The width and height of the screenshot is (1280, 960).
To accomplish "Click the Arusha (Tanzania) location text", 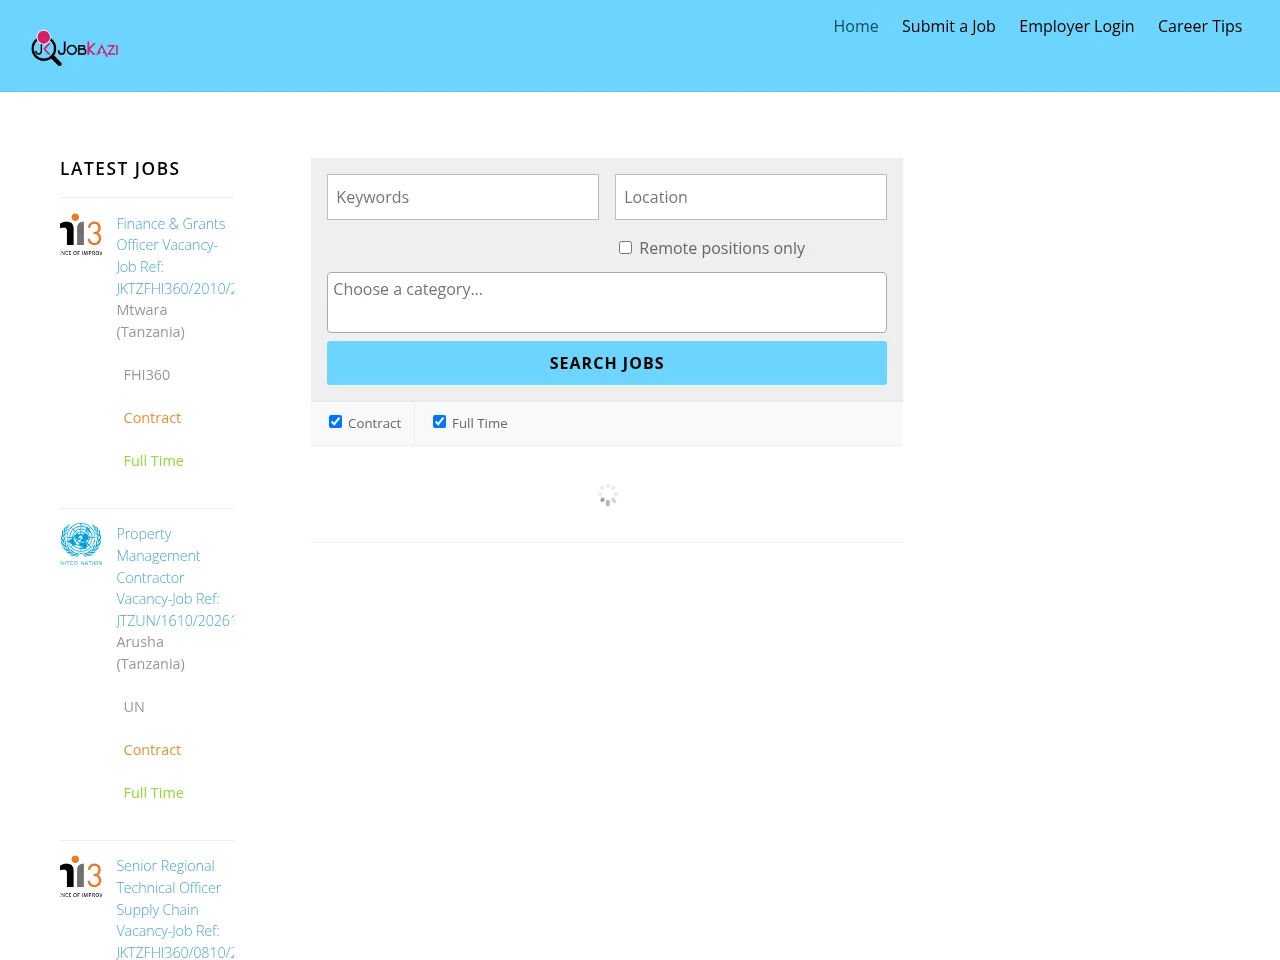I will click(151, 653).
